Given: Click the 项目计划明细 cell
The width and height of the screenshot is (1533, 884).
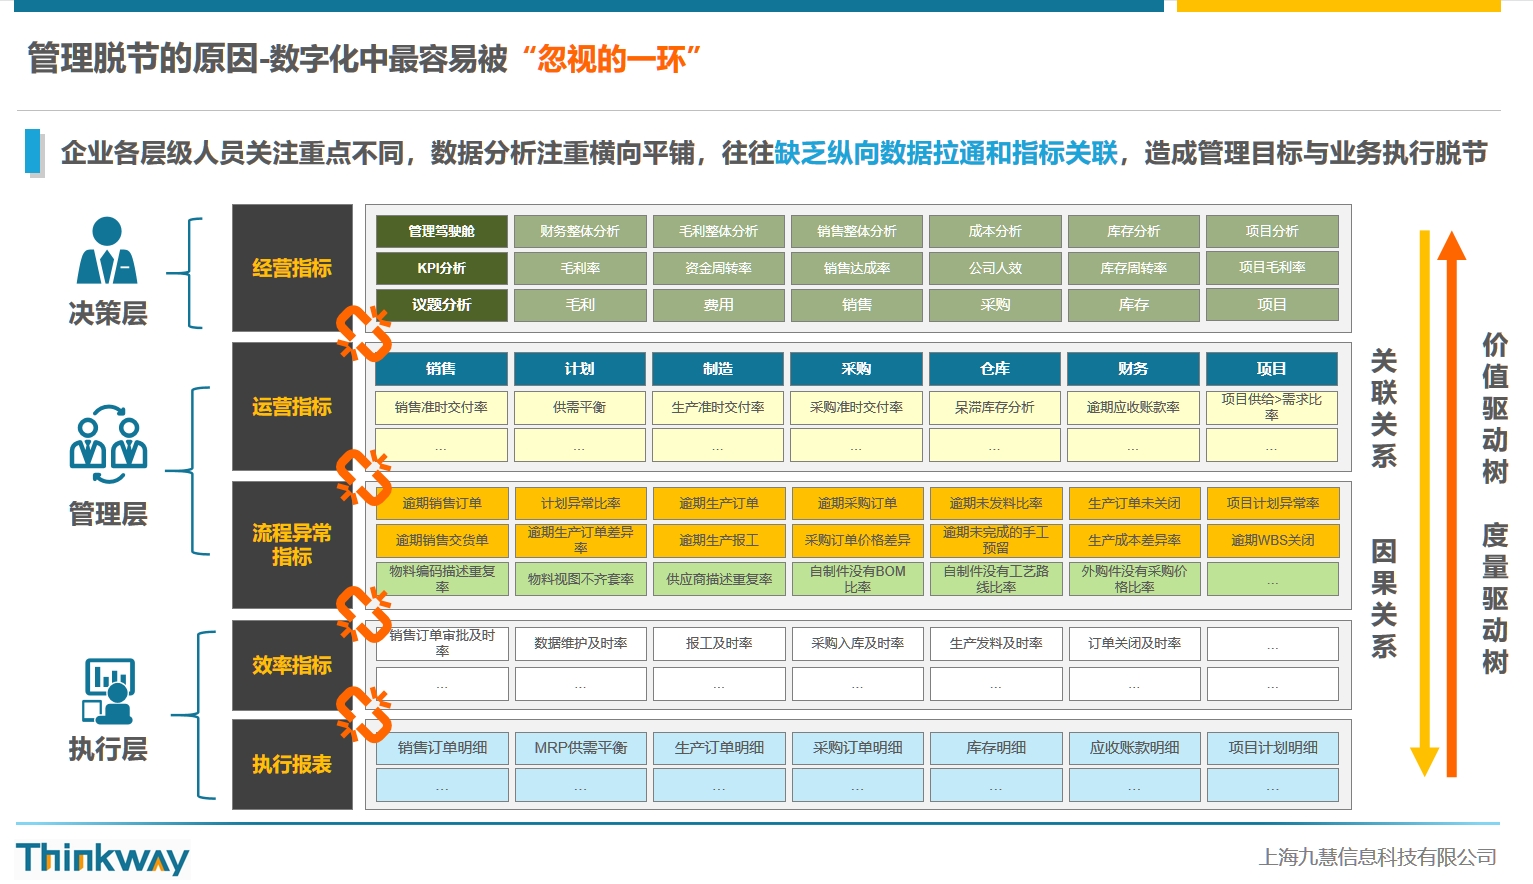Looking at the screenshot, I should [1273, 748].
